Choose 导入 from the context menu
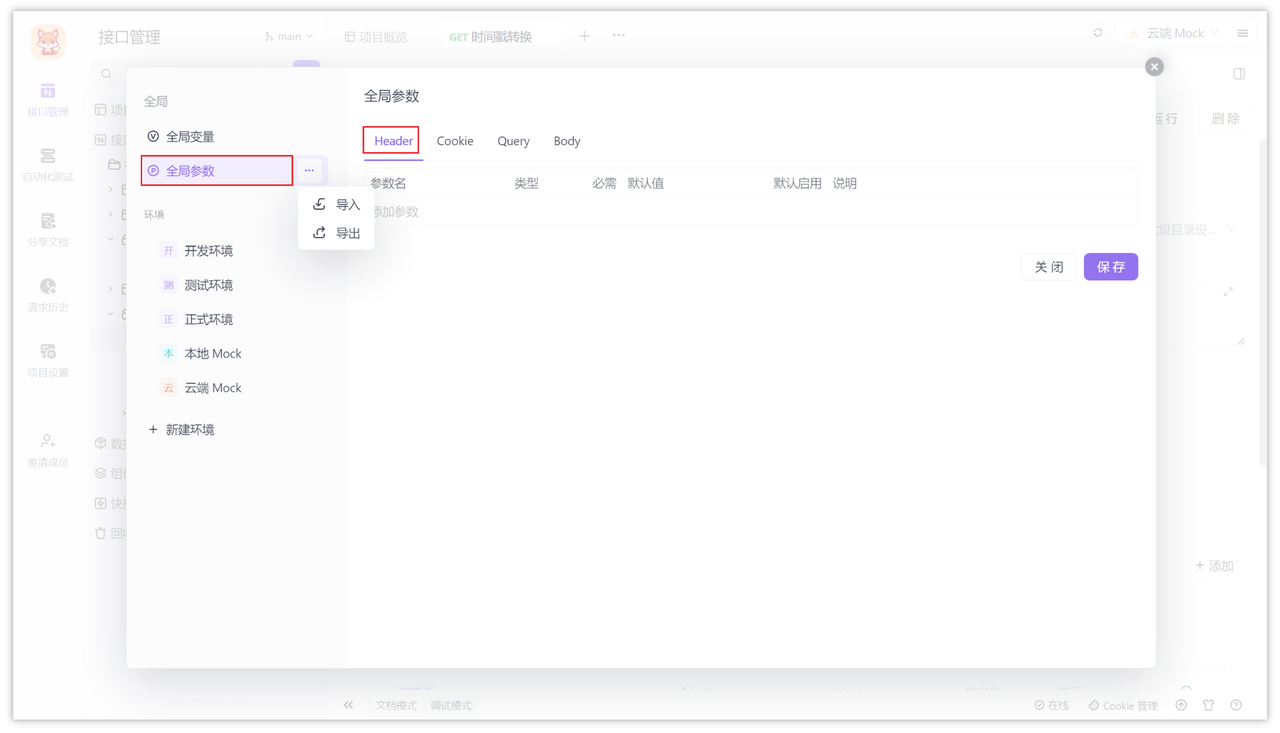This screenshot has width=1280, height=733. (336, 204)
